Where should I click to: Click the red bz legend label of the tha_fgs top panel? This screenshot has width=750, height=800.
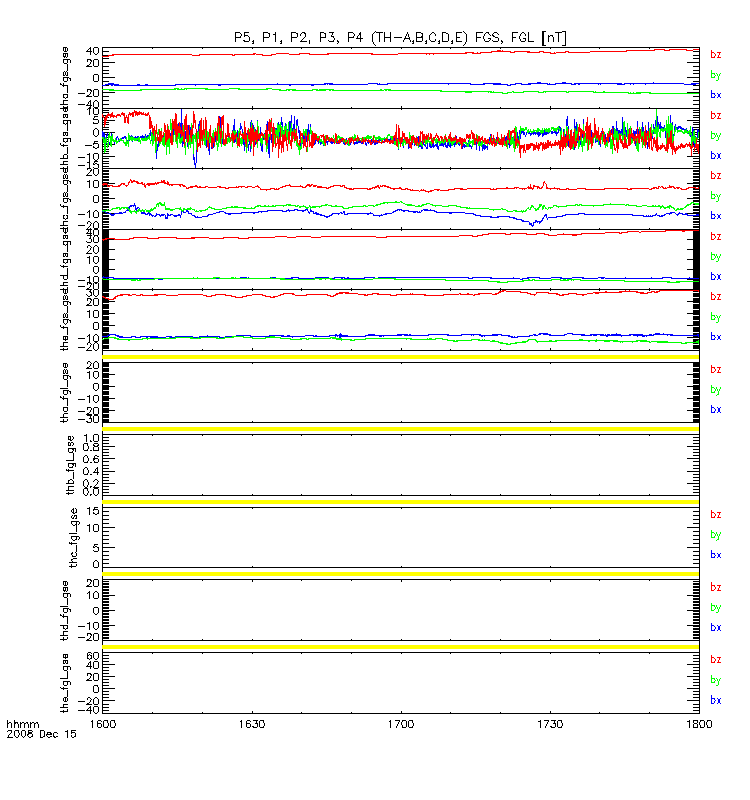click(715, 54)
